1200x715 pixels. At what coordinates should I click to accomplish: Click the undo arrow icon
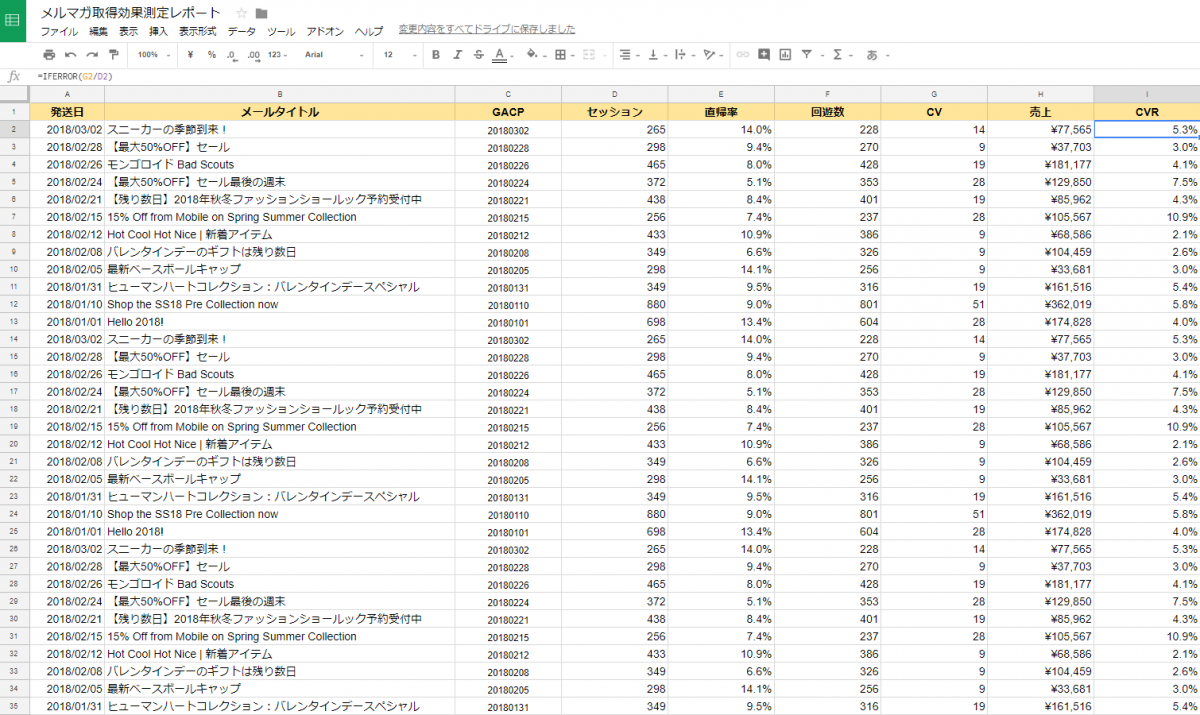tap(71, 54)
